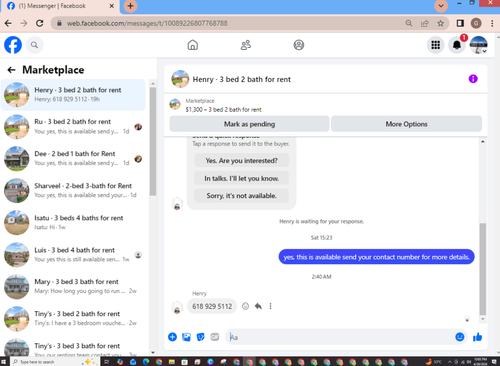Screen dimensions: 500x366
Task: Open a new browser tab
Action: pos(130,6)
